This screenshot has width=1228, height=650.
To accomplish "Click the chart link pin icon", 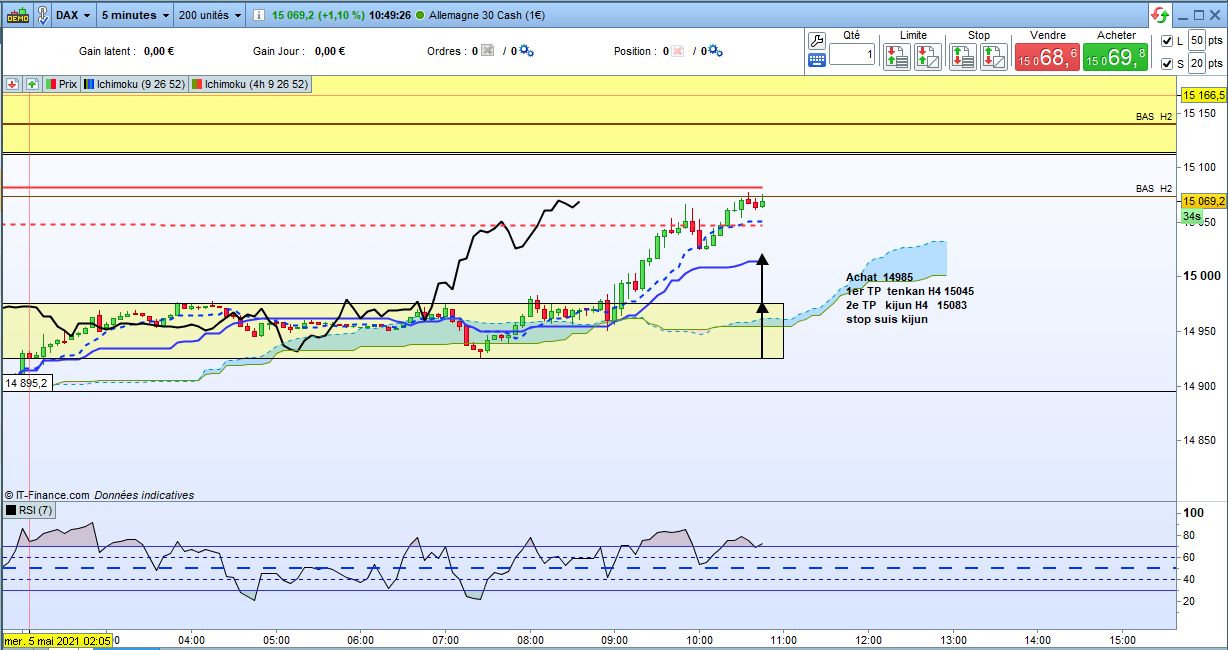I will [x=45, y=15].
